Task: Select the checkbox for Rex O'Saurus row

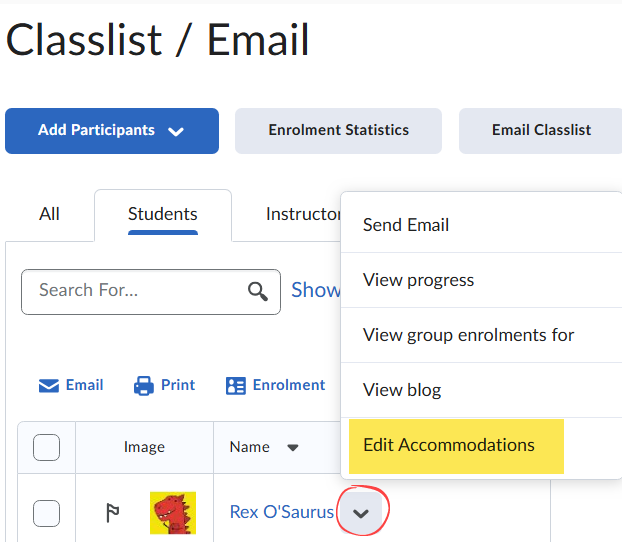Action: (x=47, y=513)
